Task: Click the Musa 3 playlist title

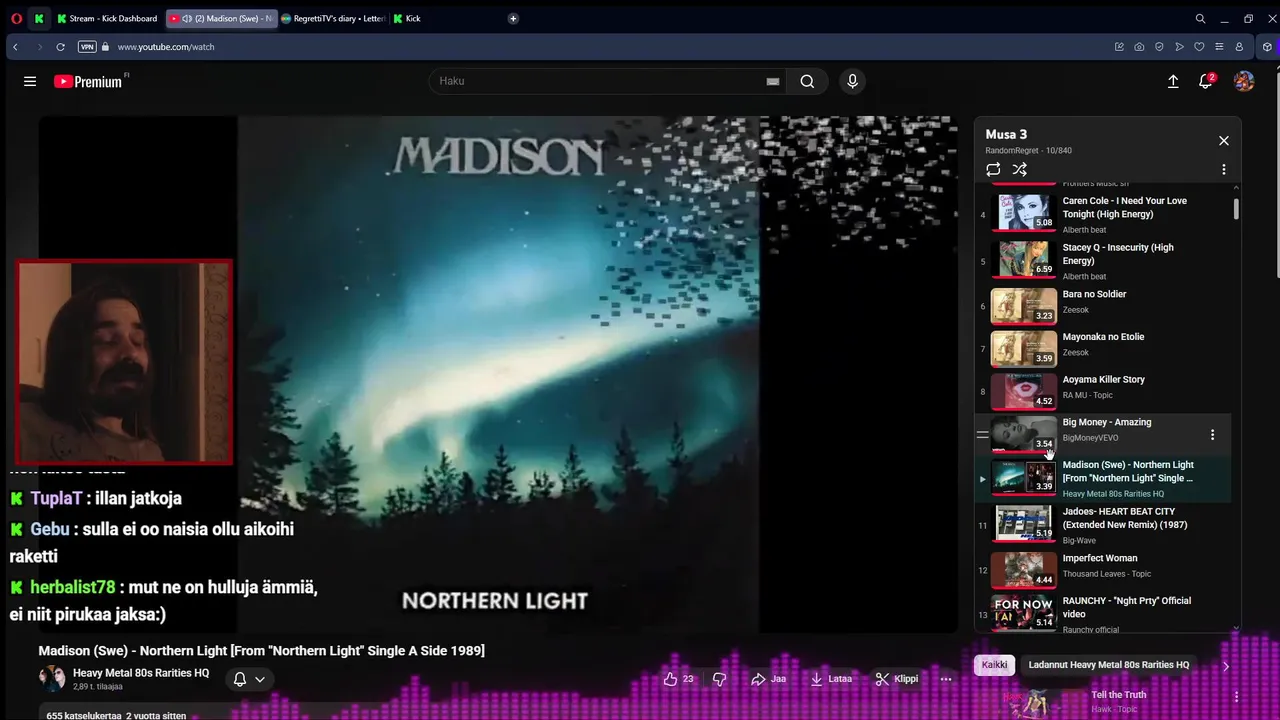Action: (1006, 134)
